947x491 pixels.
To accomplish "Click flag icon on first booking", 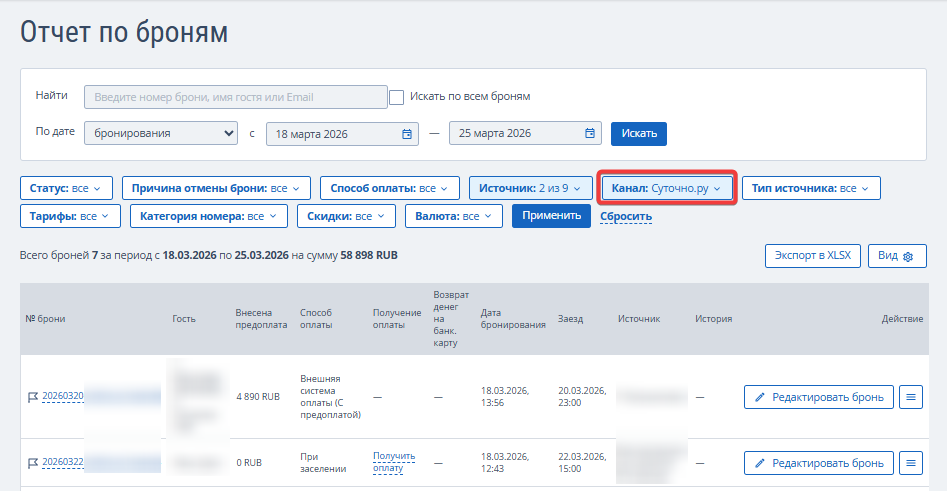I will [32, 397].
